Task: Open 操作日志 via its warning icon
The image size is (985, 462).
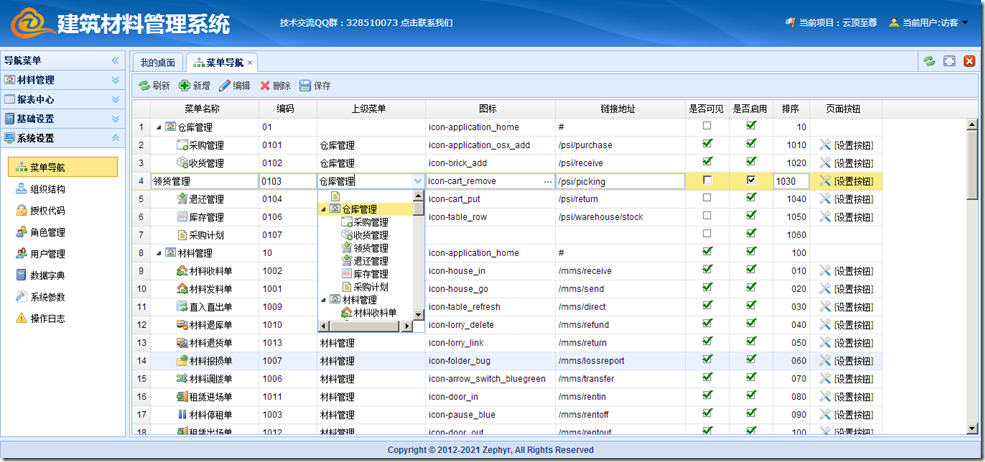Action: pos(22,318)
